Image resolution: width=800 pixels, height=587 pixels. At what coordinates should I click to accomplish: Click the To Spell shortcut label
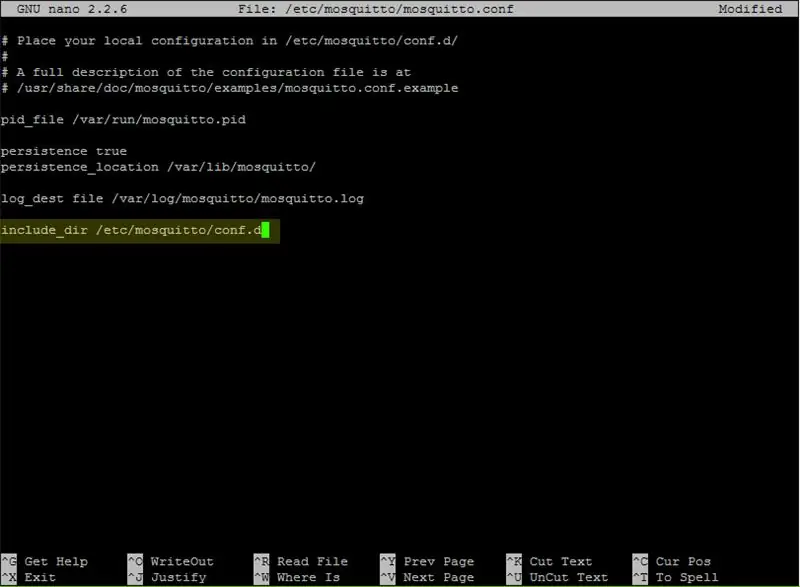pos(676,577)
